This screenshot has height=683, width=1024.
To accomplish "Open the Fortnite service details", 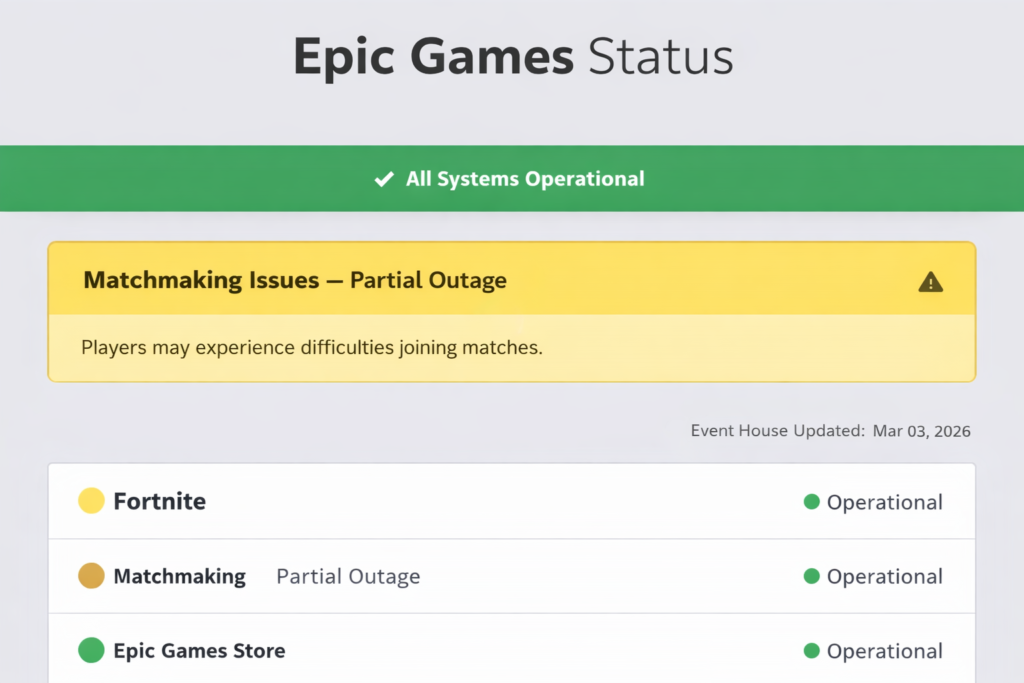I will (x=159, y=501).
